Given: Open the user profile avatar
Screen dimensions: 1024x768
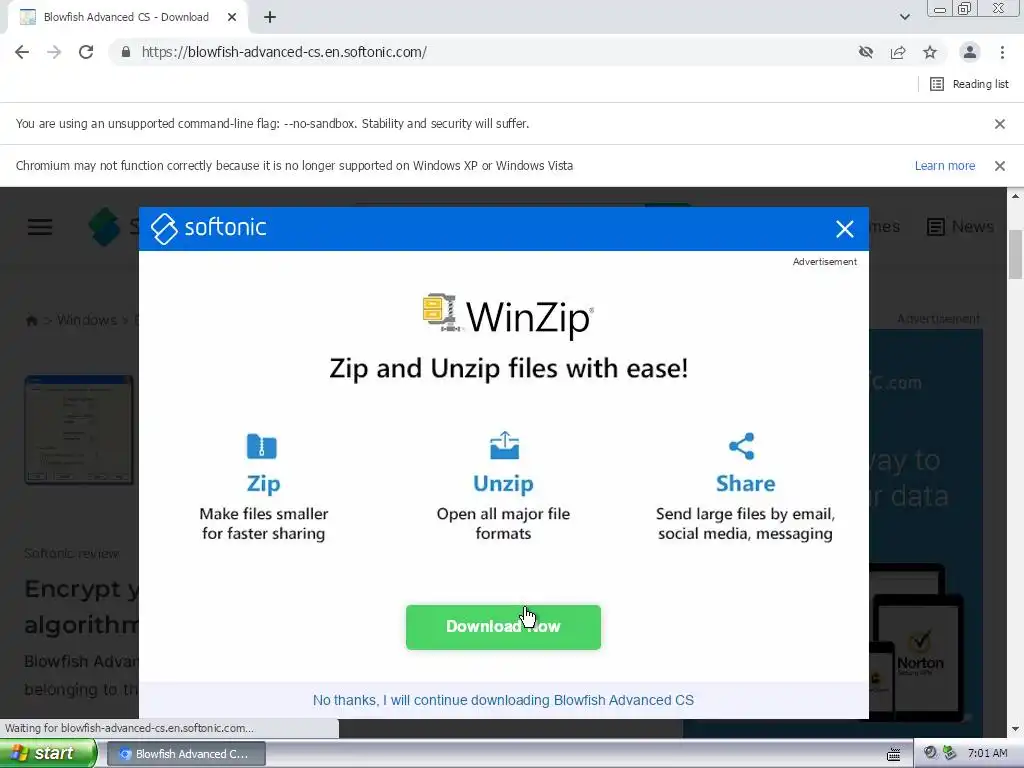Looking at the screenshot, I should pos(970,52).
